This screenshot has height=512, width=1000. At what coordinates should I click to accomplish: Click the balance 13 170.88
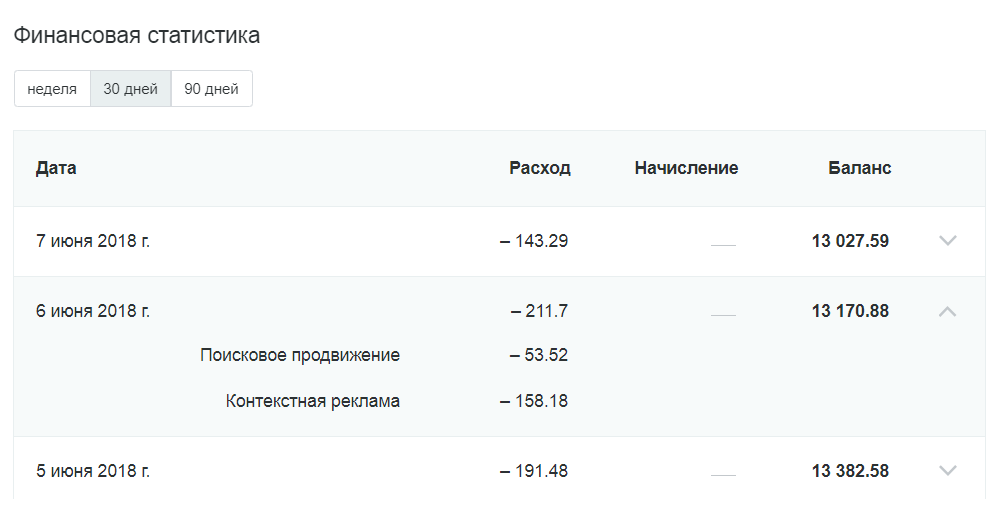[850, 311]
